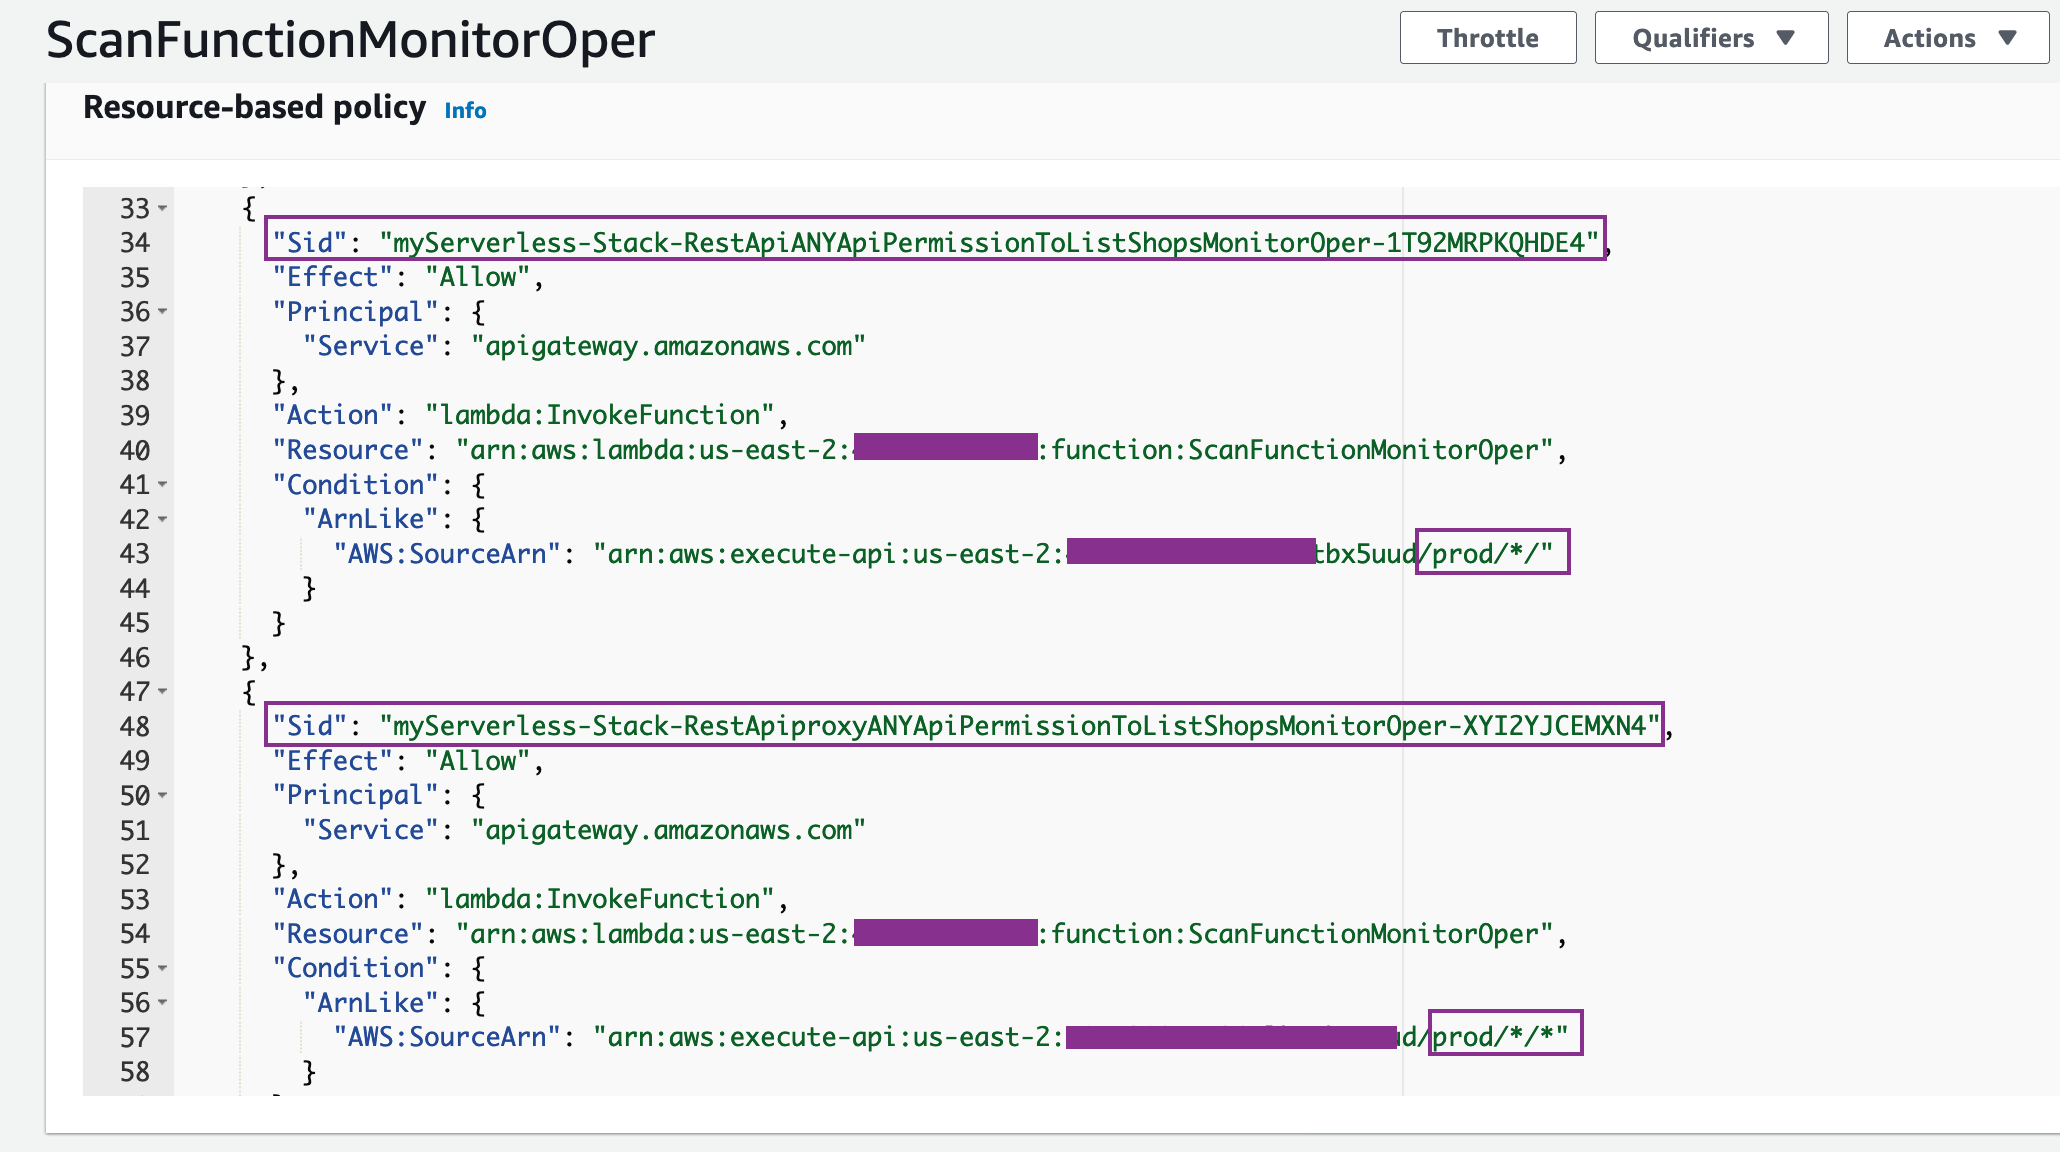Collapse Principal fold arrow at line 50

pos(162,796)
